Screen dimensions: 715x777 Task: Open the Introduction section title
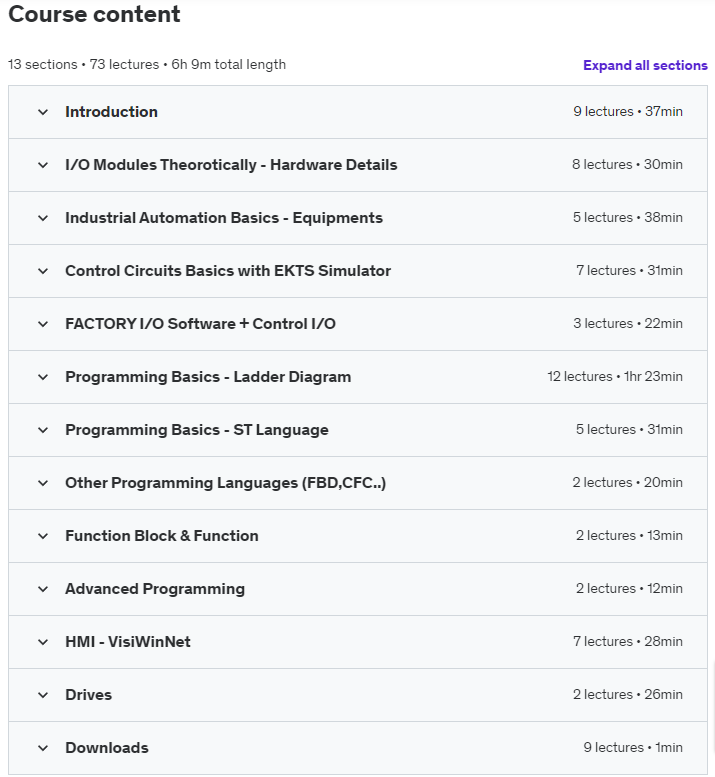point(111,112)
